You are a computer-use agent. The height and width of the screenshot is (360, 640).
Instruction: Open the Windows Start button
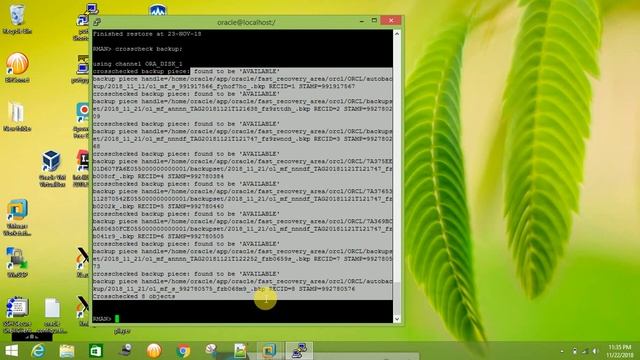12,351
